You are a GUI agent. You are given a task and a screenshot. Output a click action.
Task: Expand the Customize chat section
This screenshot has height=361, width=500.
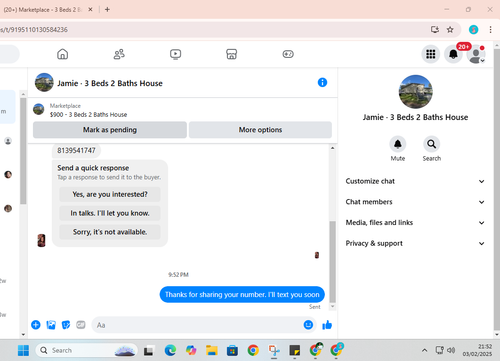pos(415,181)
